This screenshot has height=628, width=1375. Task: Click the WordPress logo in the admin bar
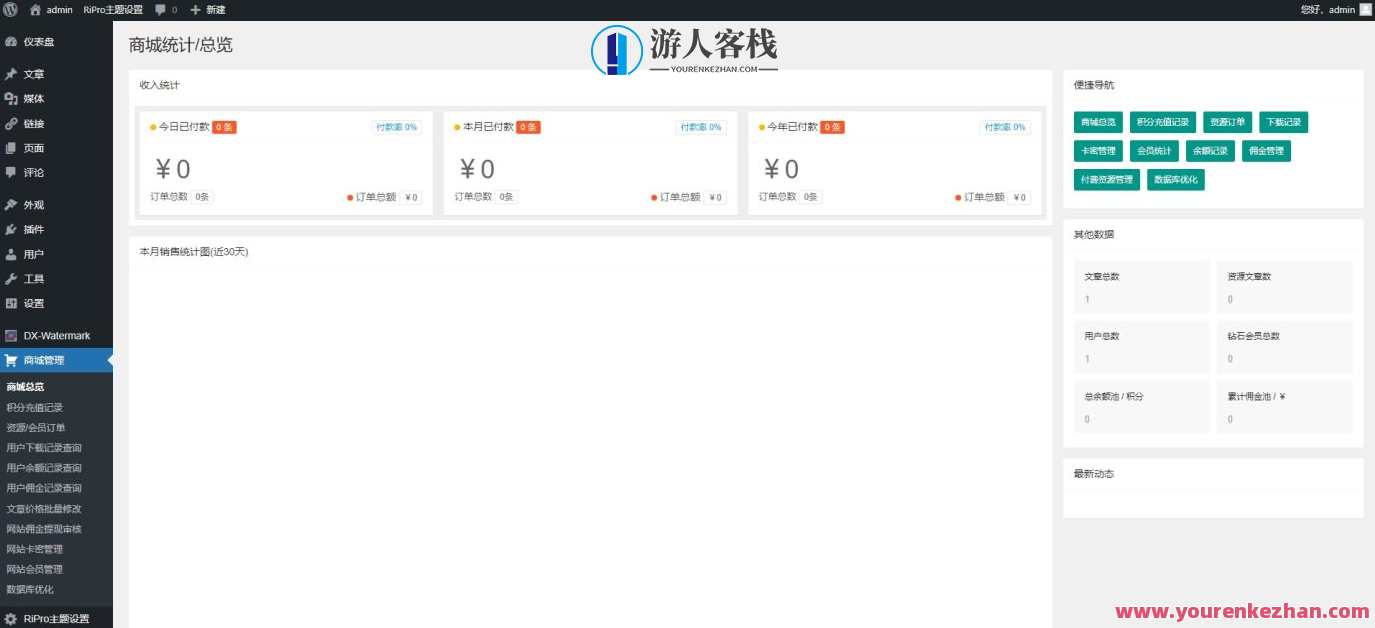click(9, 9)
